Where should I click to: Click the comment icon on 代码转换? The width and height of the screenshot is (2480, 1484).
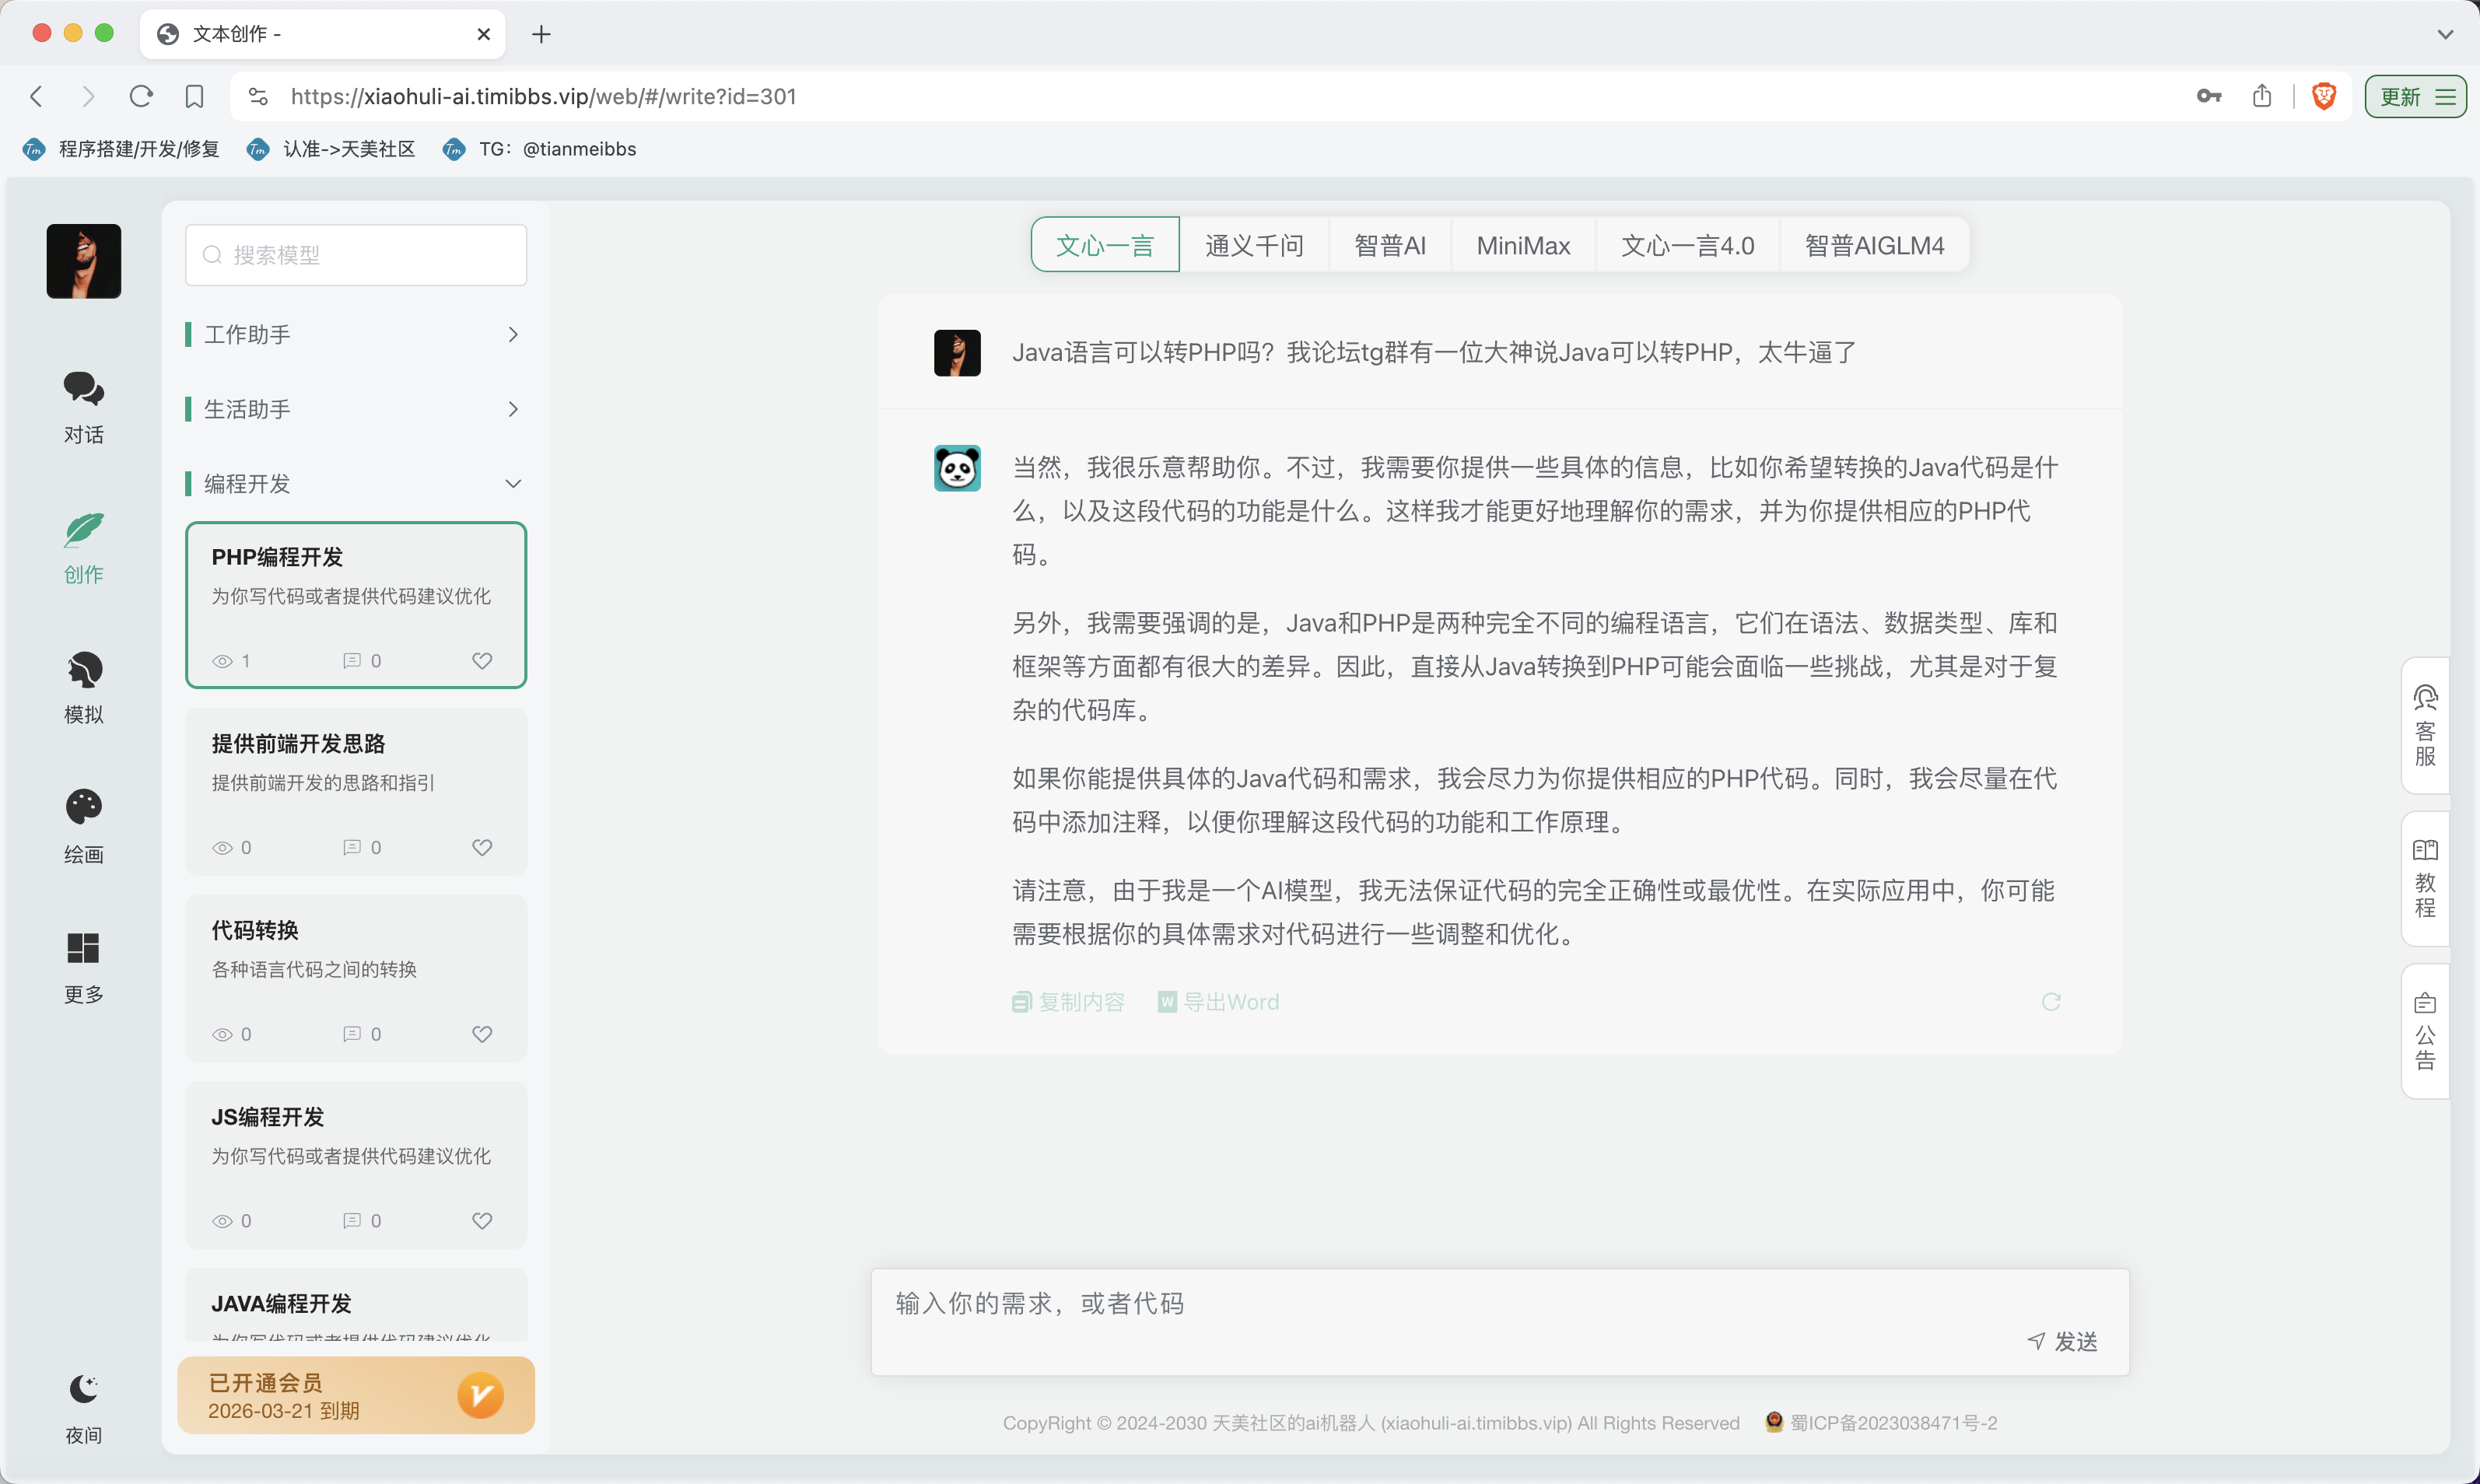coord(352,1034)
